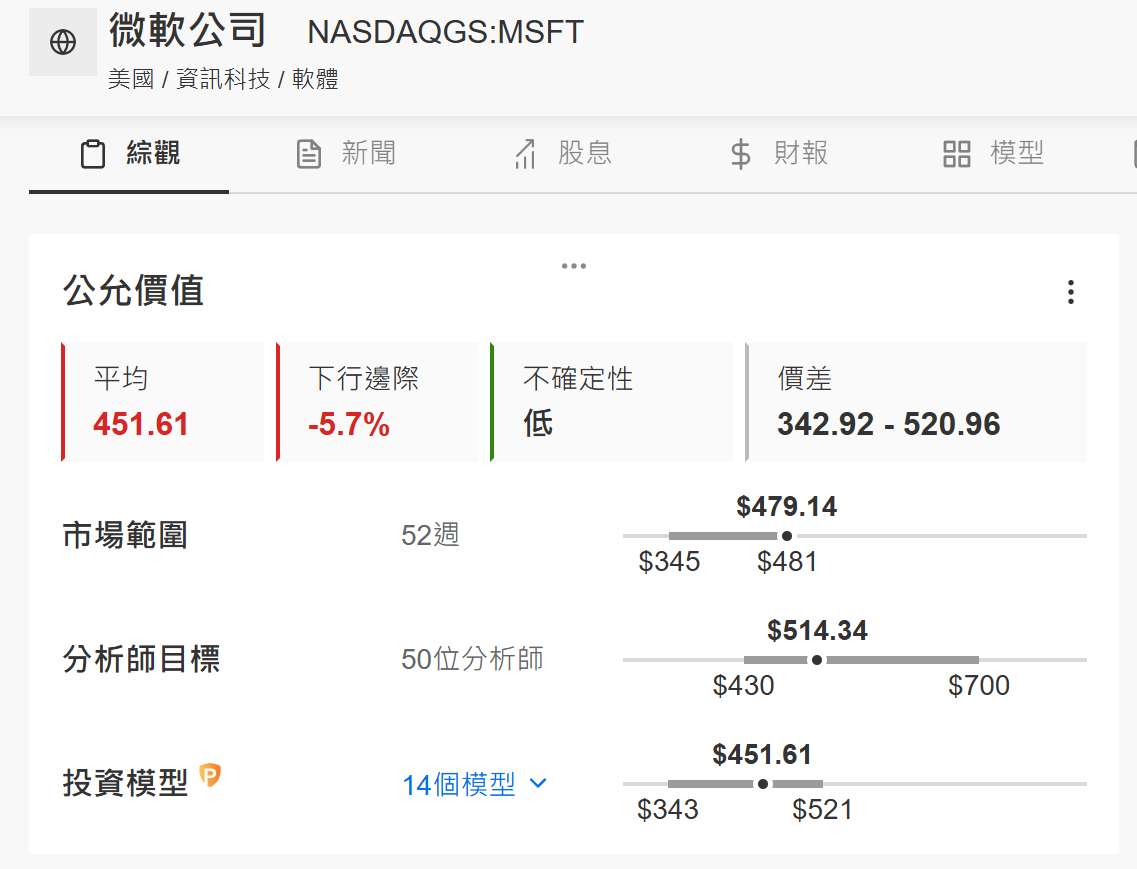This screenshot has width=1137, height=869.
Task: Click the investment model marker at $451.61
Action: [x=763, y=784]
